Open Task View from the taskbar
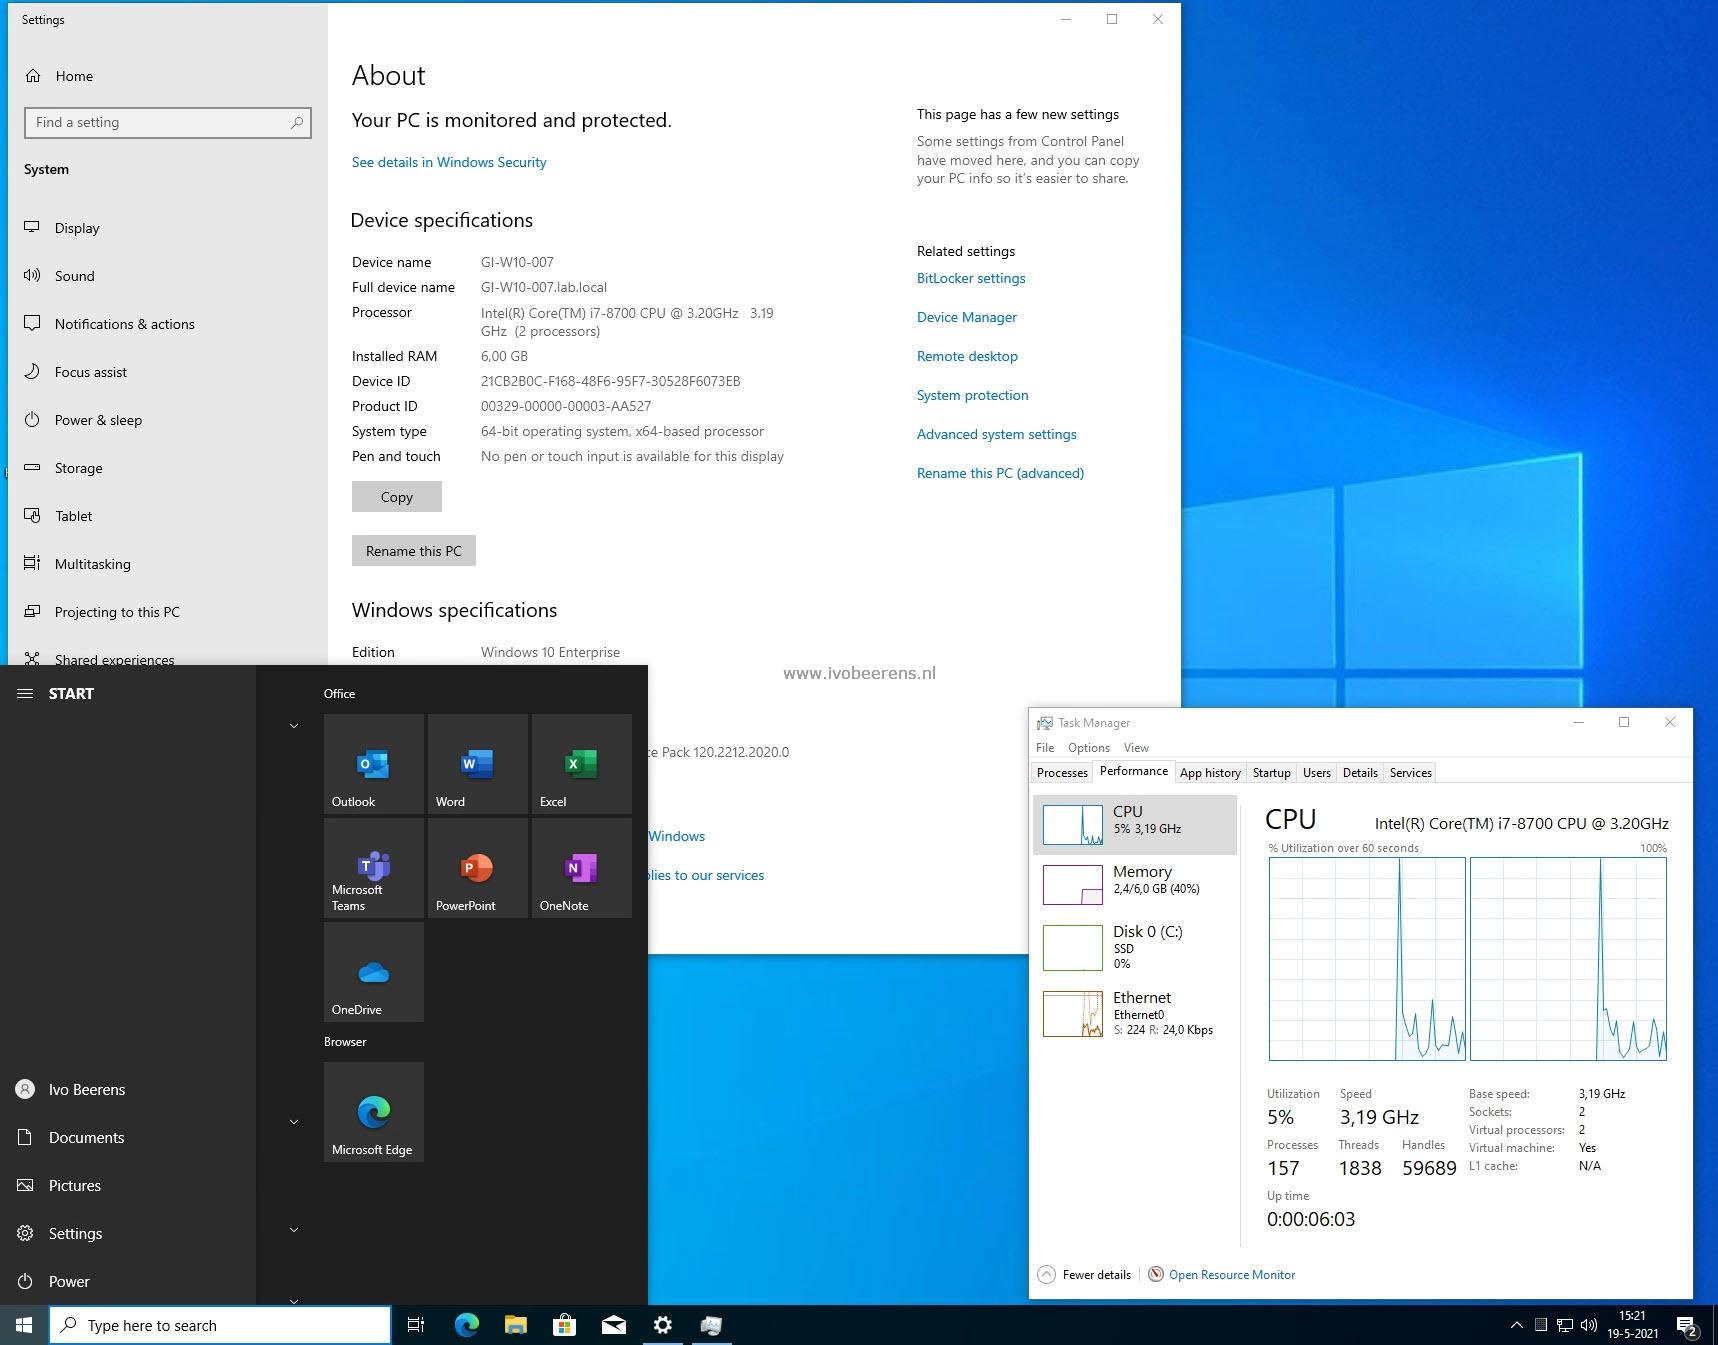 (416, 1325)
